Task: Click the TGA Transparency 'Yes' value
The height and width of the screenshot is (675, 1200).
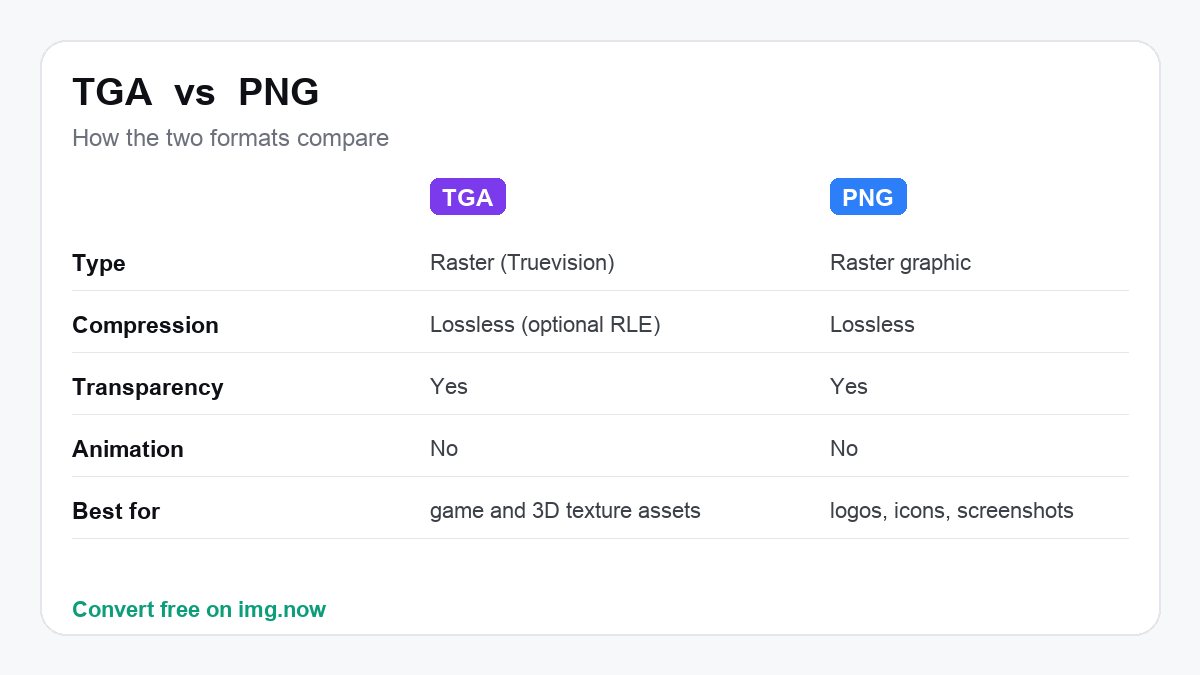Action: [x=449, y=387]
